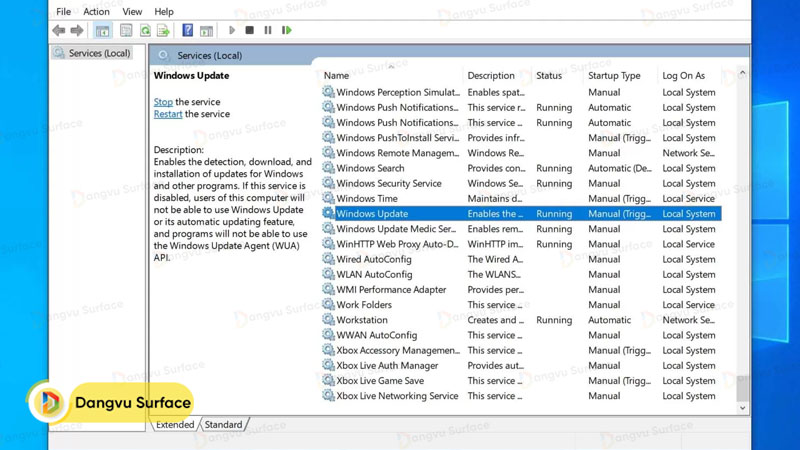This screenshot has width=800, height=450.
Task: Click the Stop the service link
Action: coord(163,102)
